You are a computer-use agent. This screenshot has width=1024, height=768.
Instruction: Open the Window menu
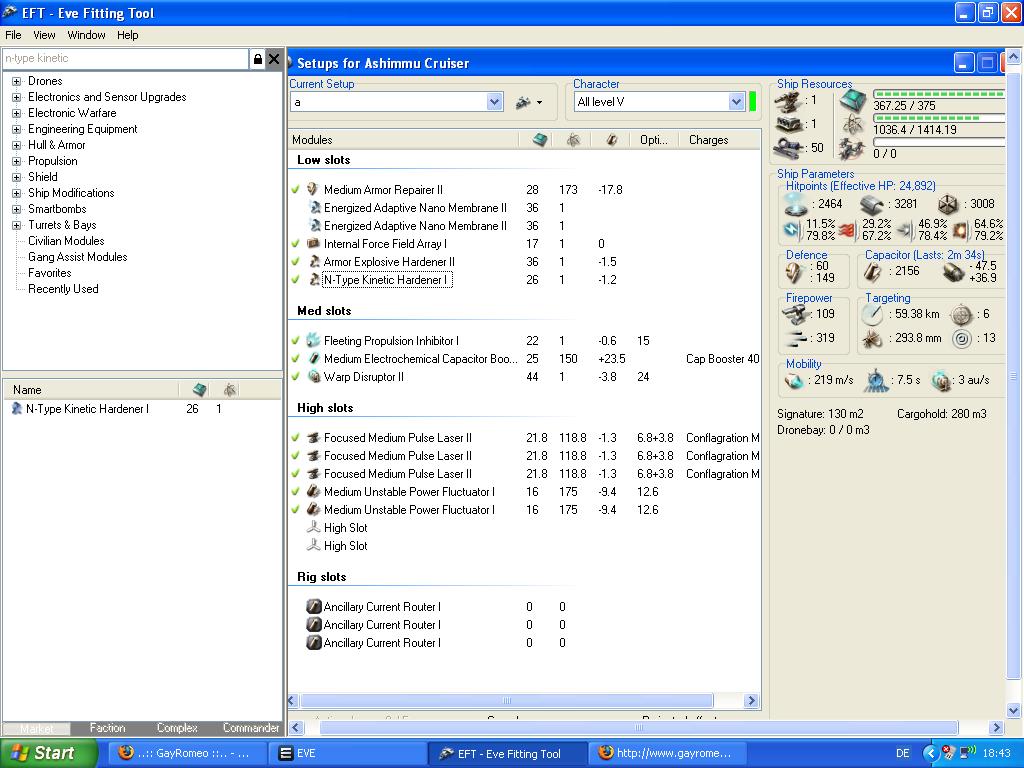point(86,35)
